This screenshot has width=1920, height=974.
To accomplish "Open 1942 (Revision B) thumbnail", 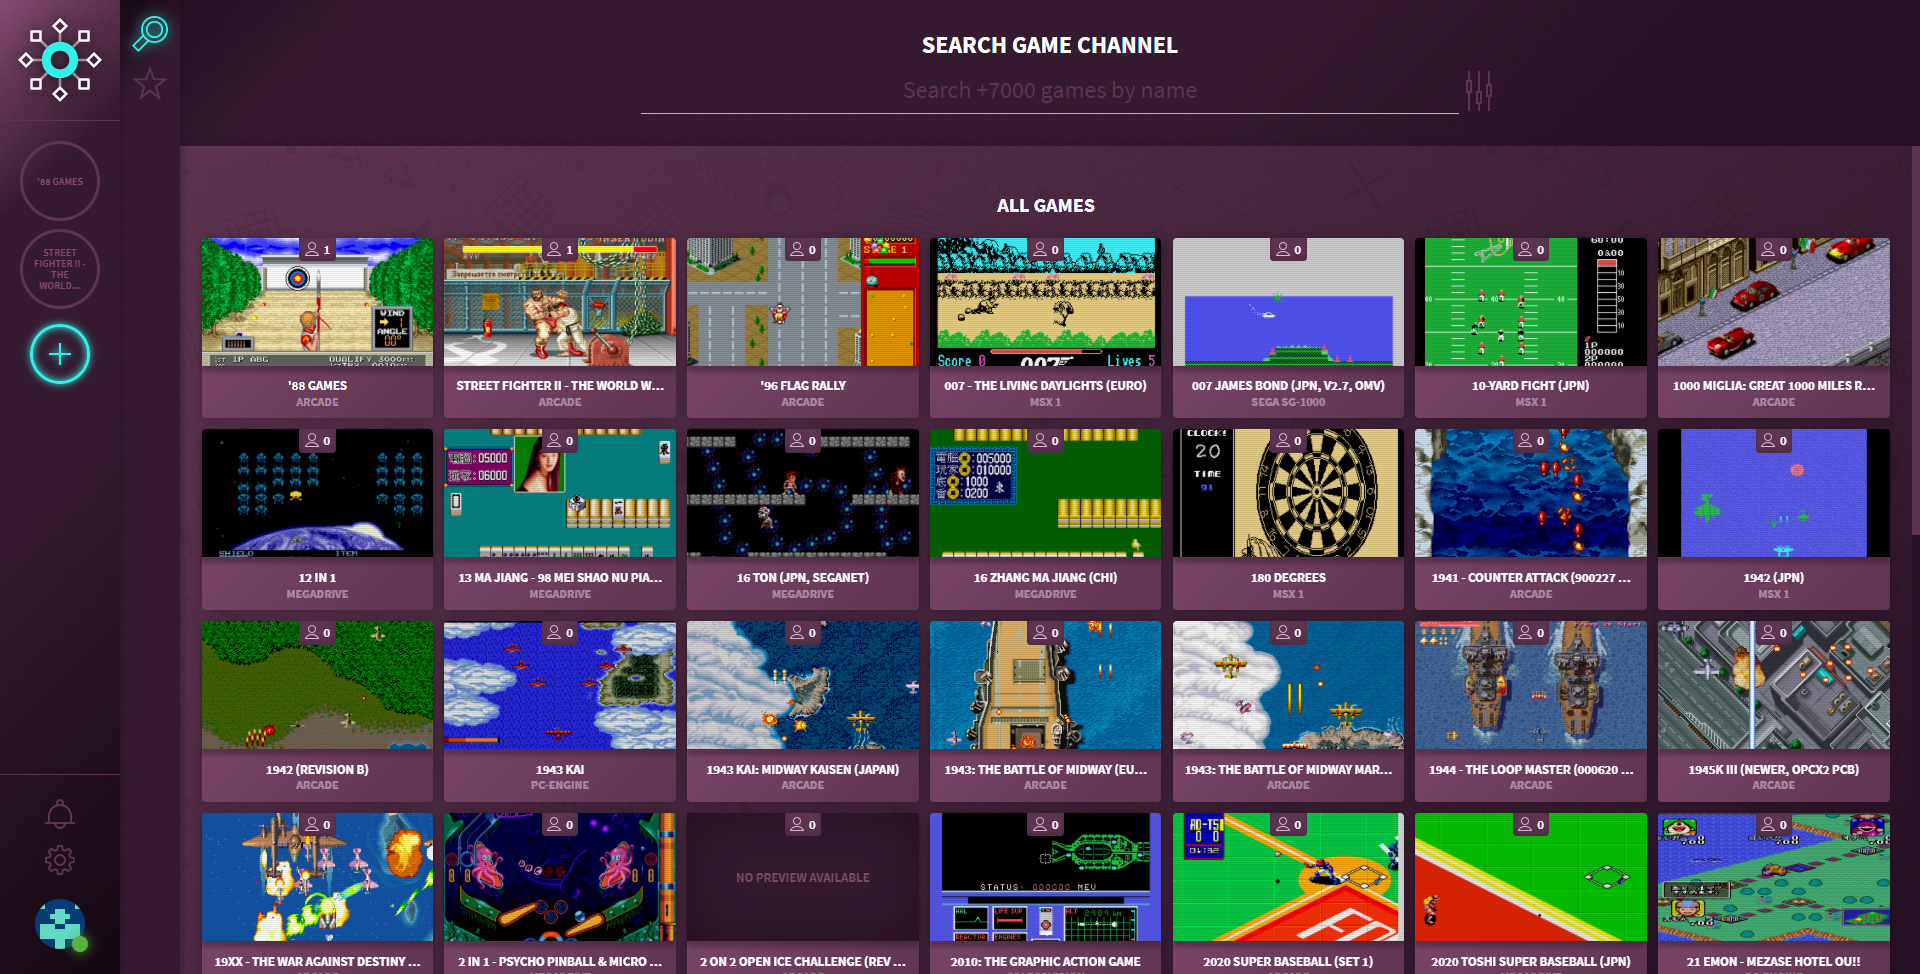I will tap(318, 685).
